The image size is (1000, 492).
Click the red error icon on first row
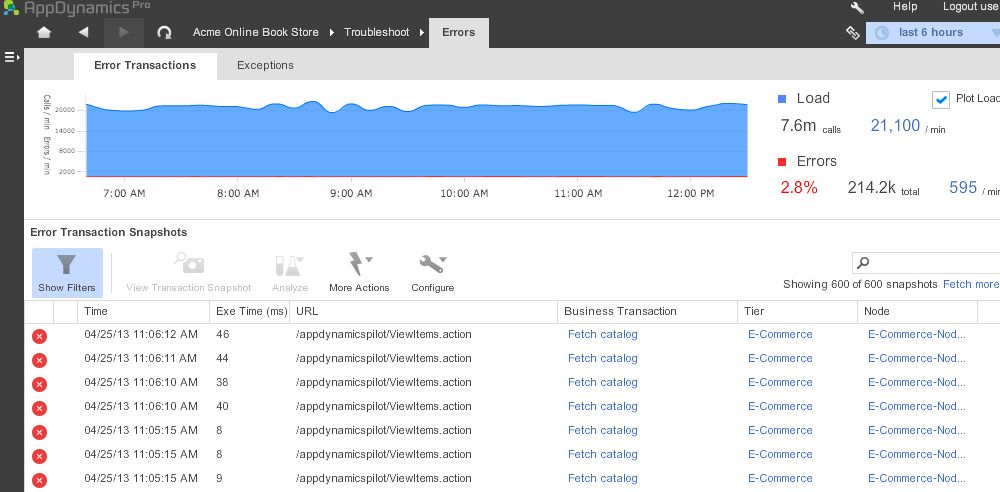click(x=39, y=335)
